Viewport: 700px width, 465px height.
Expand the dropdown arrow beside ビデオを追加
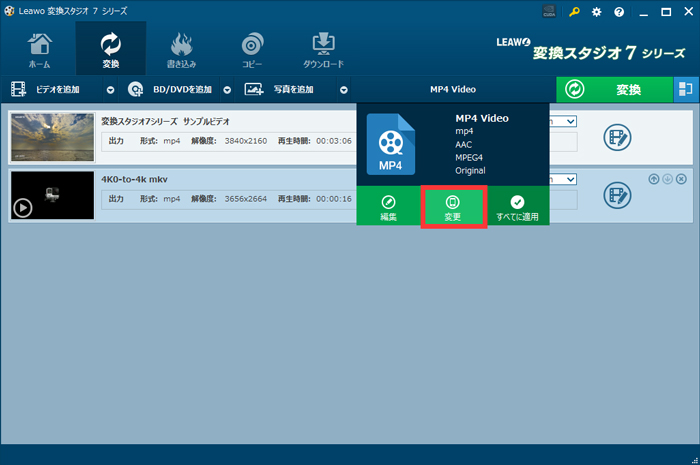tap(111, 89)
